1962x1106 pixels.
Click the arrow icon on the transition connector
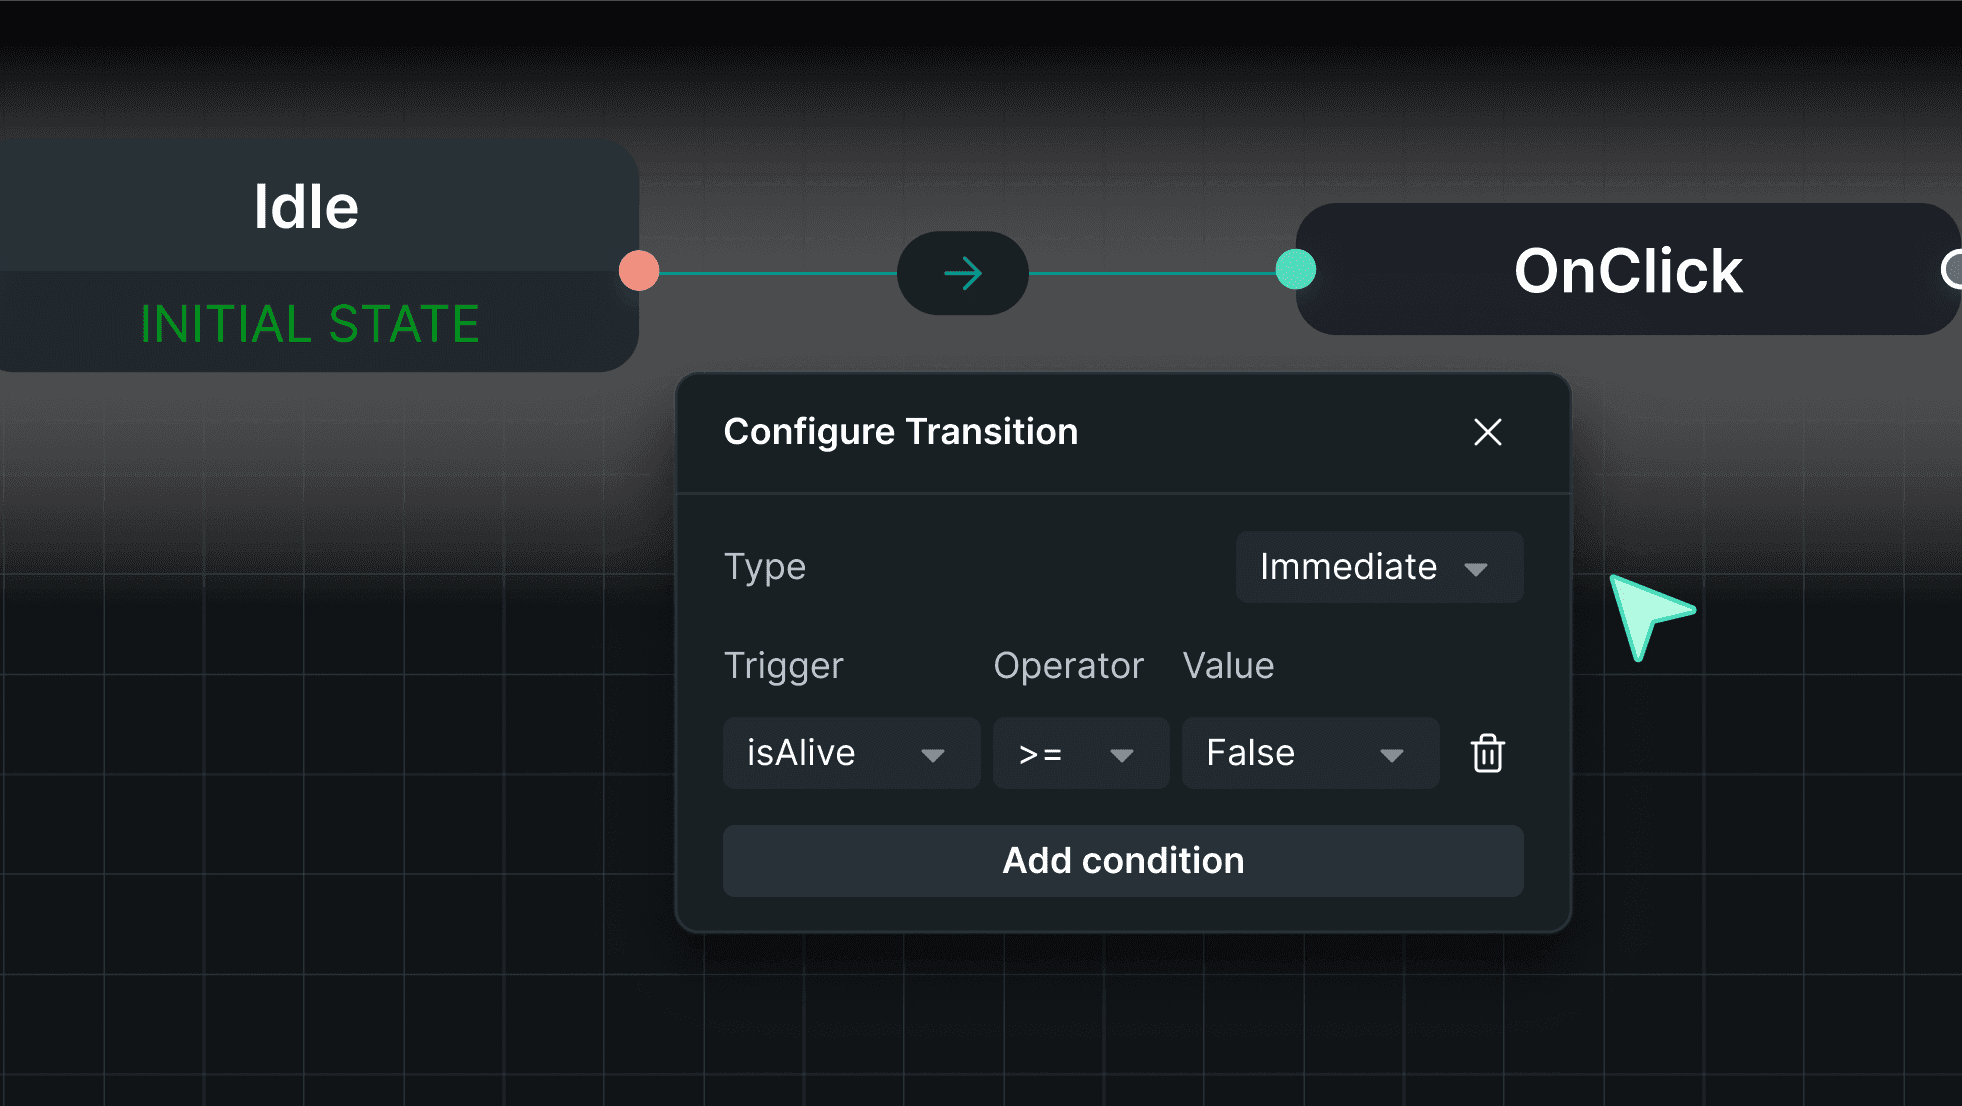click(x=961, y=272)
